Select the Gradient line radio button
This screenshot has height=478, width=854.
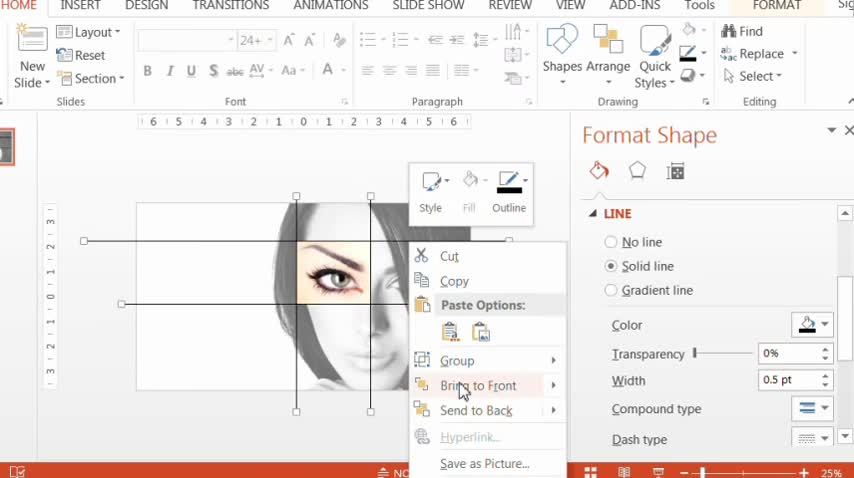[611, 290]
